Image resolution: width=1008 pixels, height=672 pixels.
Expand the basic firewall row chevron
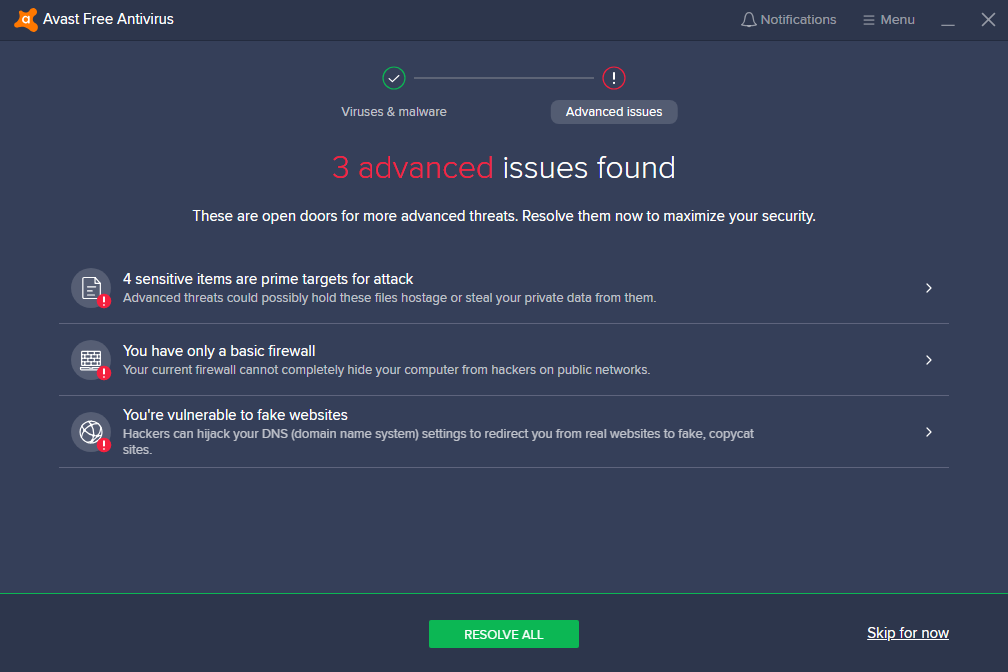coord(929,360)
